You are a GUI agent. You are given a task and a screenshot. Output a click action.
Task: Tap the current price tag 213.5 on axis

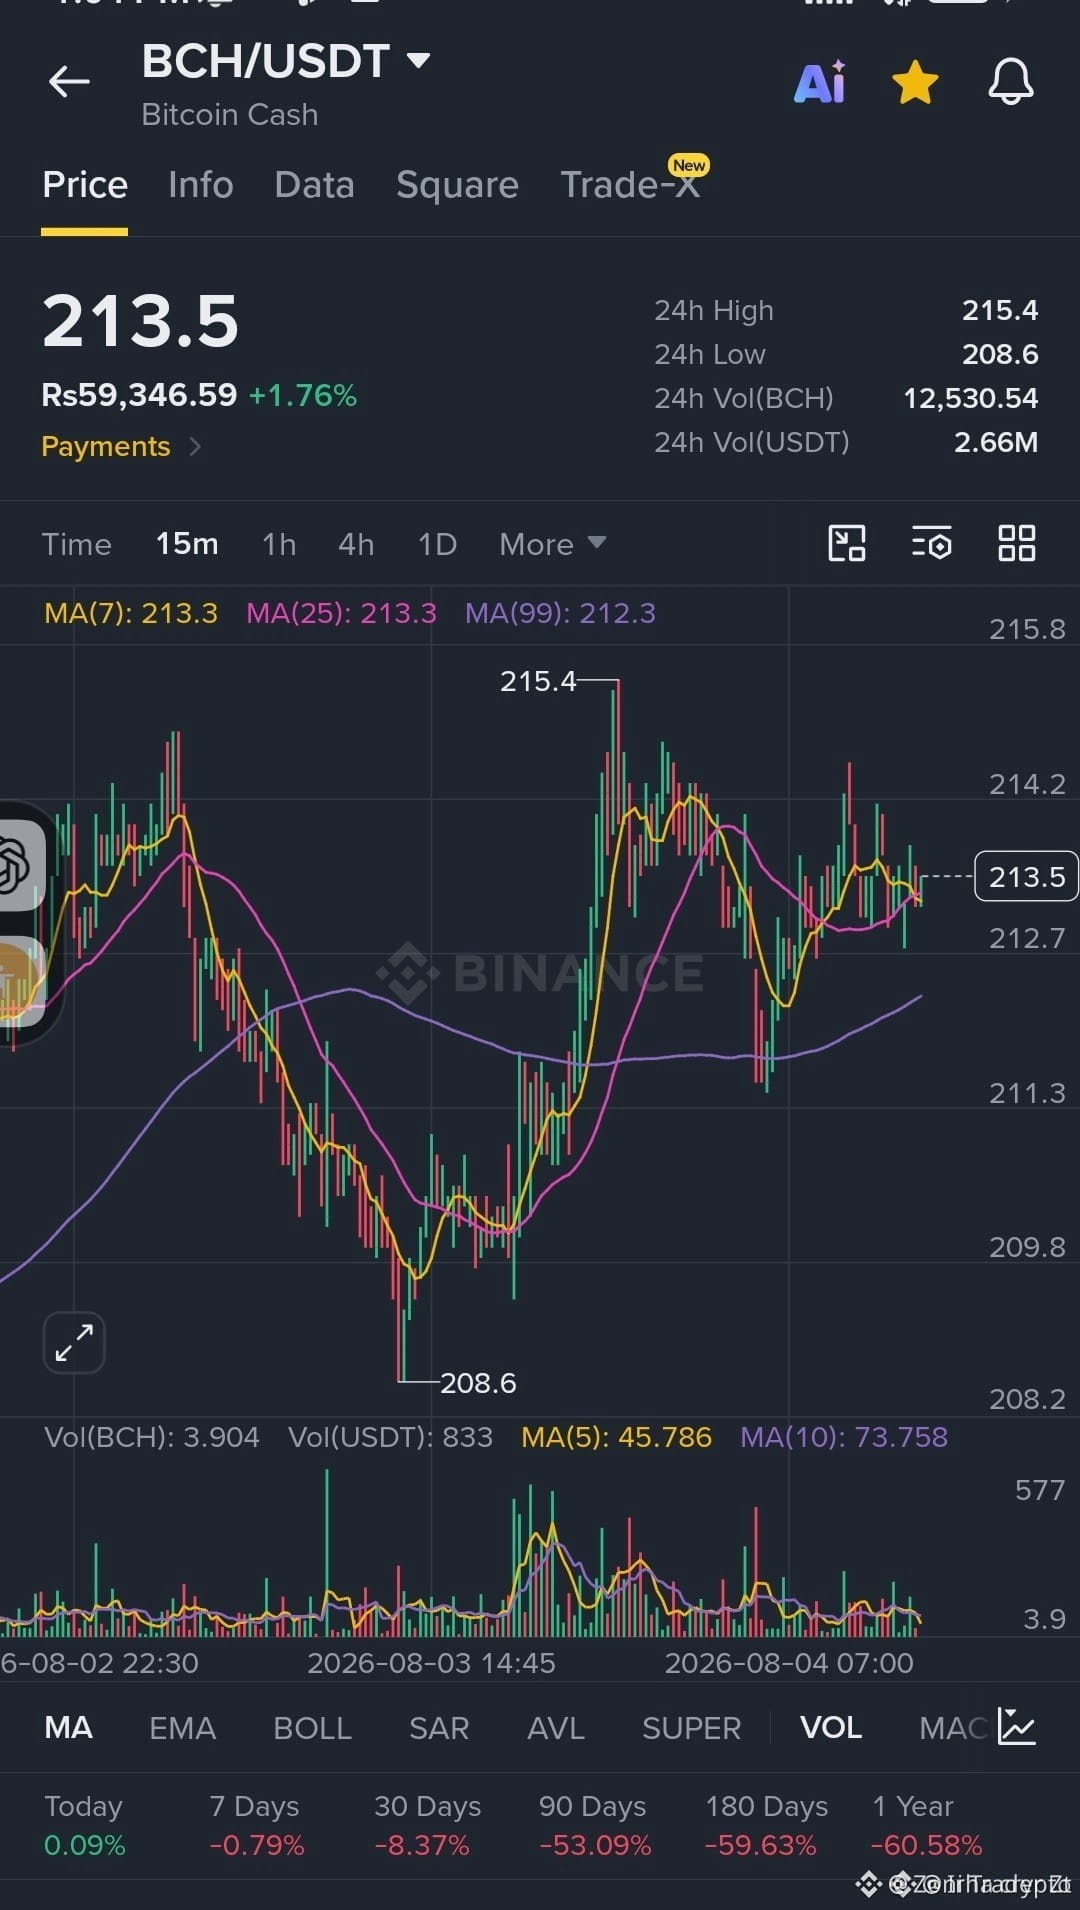[x=1026, y=877]
